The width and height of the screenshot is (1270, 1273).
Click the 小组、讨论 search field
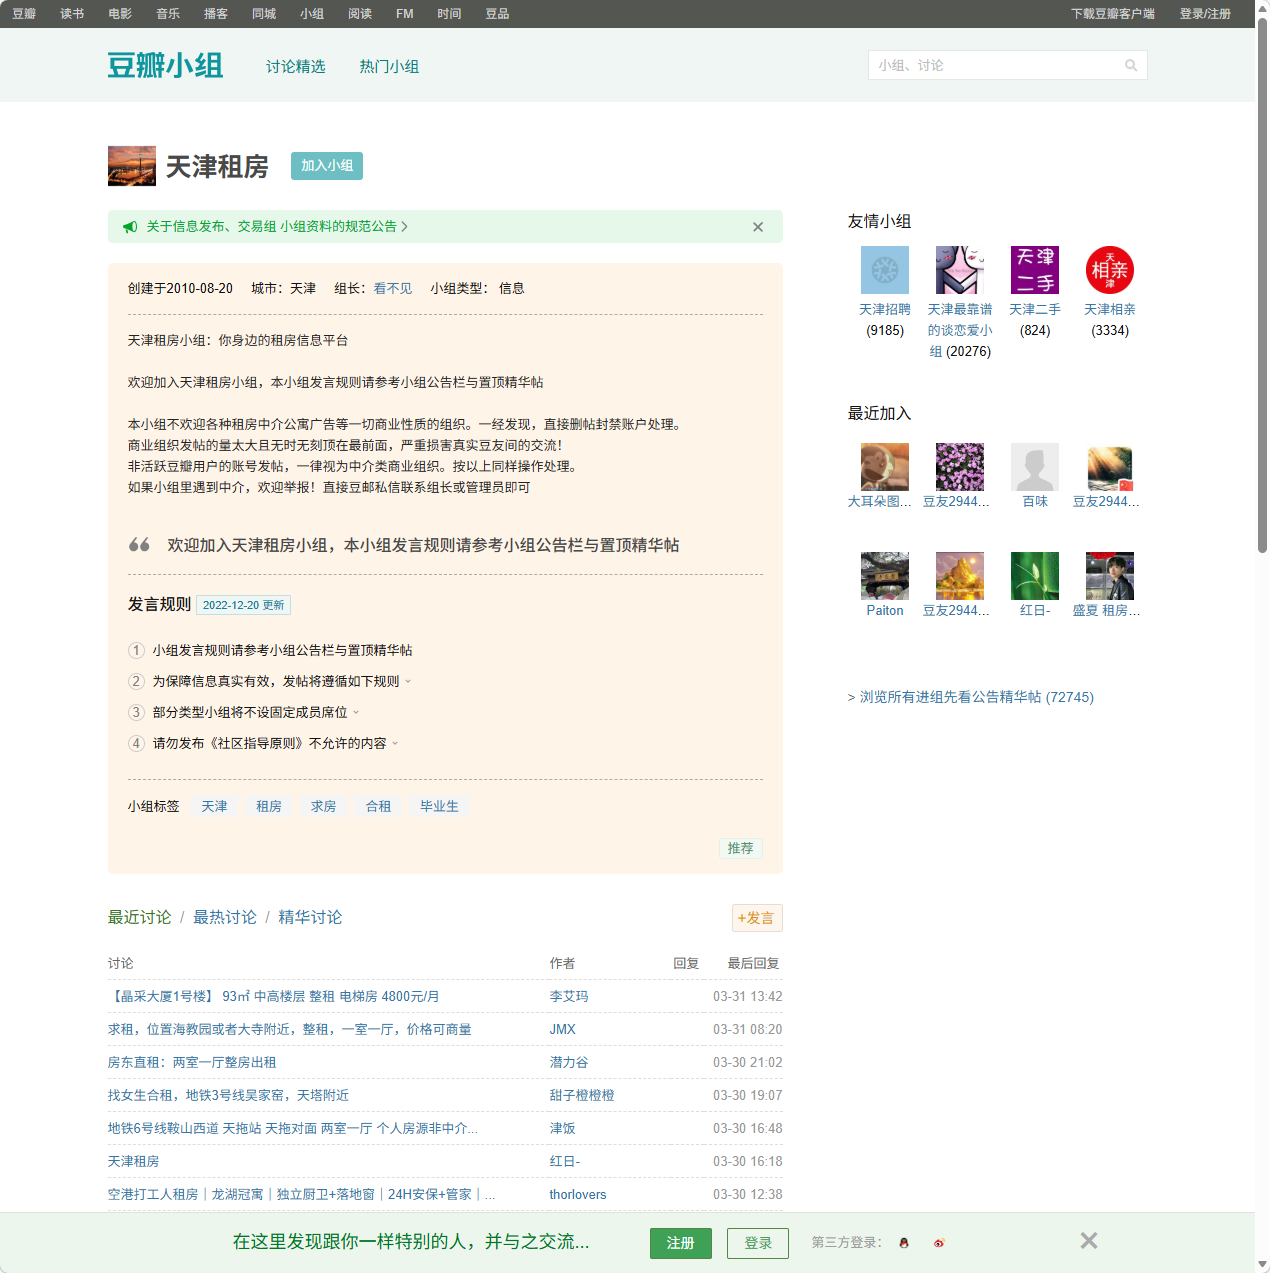coord(995,66)
